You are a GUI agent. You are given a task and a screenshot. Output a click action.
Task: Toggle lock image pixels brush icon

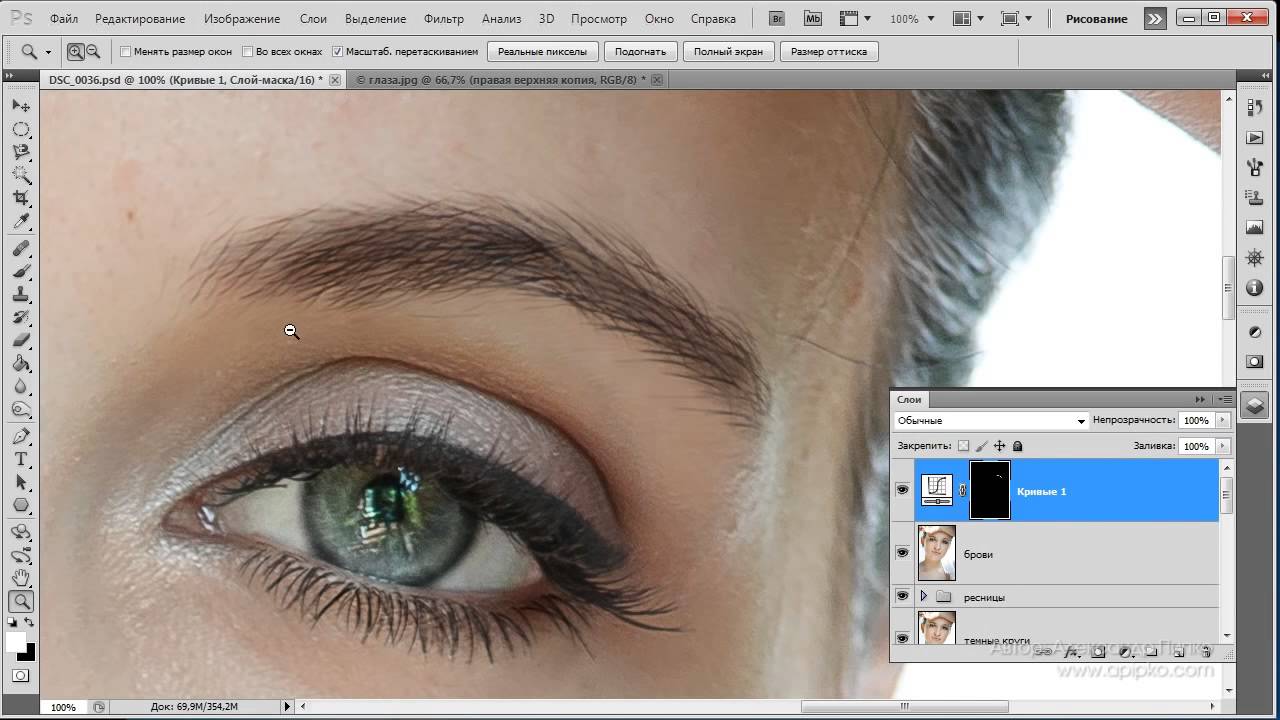[x=981, y=446]
